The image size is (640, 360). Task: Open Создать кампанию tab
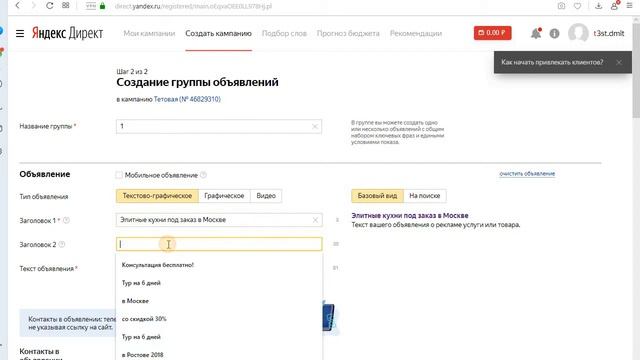point(218,33)
